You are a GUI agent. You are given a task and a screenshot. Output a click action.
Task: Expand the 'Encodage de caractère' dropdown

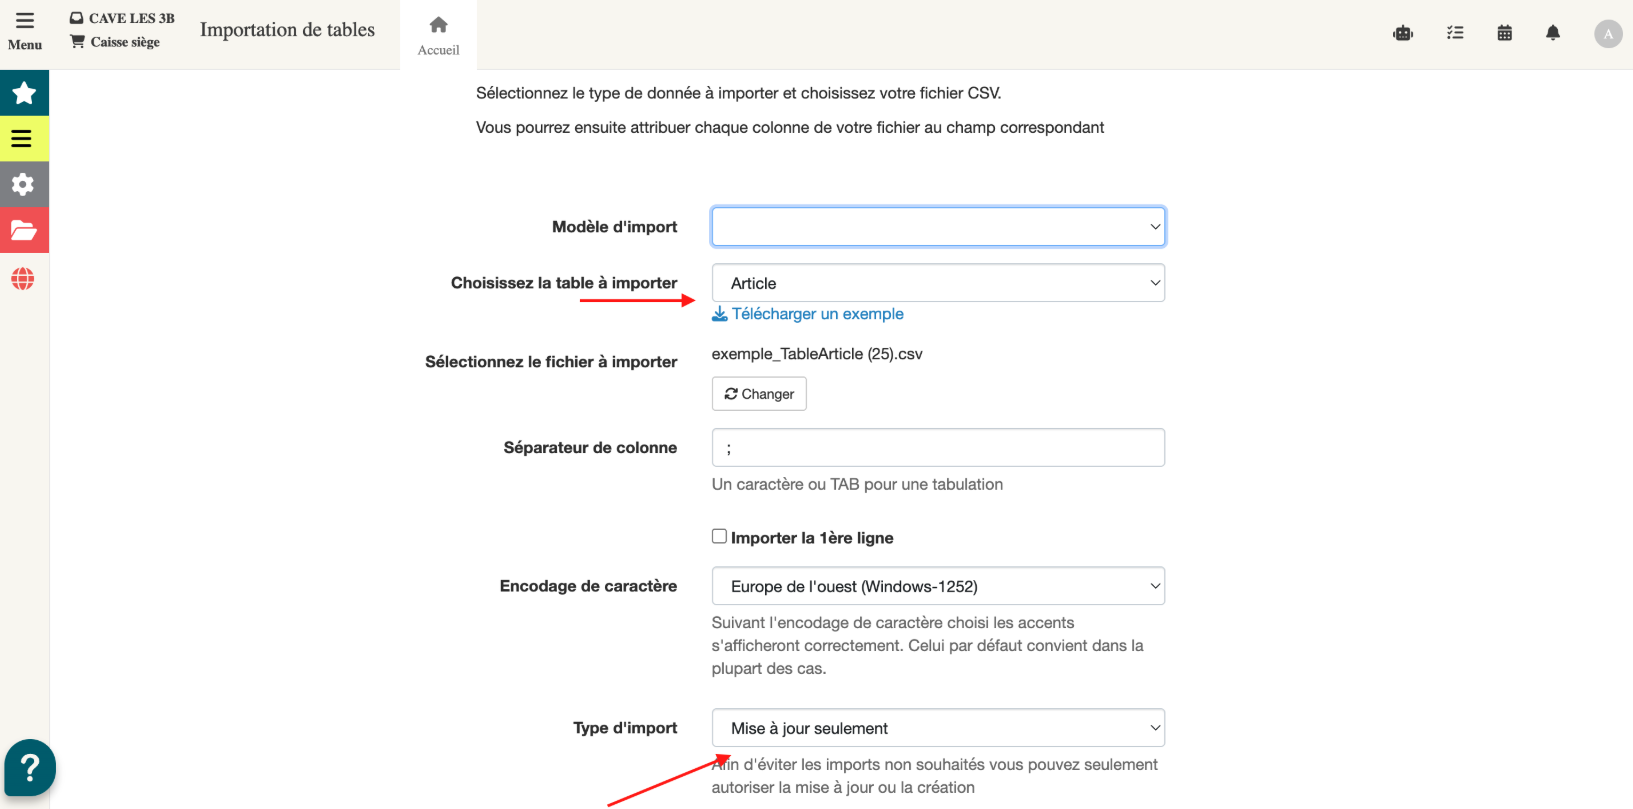(938, 586)
